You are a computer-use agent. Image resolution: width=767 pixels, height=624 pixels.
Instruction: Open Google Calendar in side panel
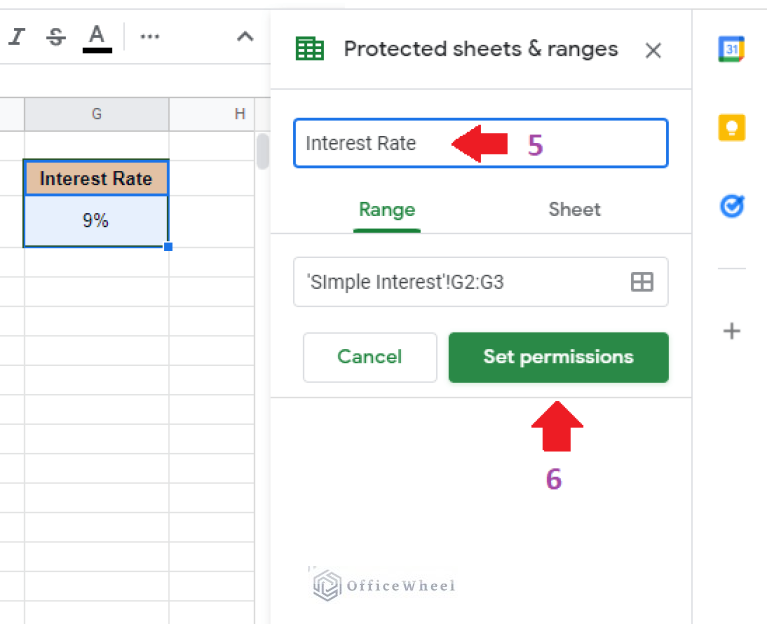(x=731, y=49)
